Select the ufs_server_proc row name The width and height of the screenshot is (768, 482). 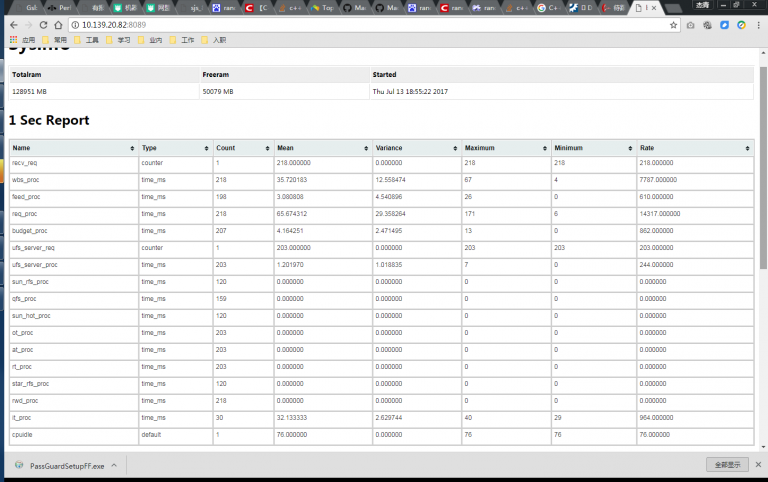click(x=35, y=265)
